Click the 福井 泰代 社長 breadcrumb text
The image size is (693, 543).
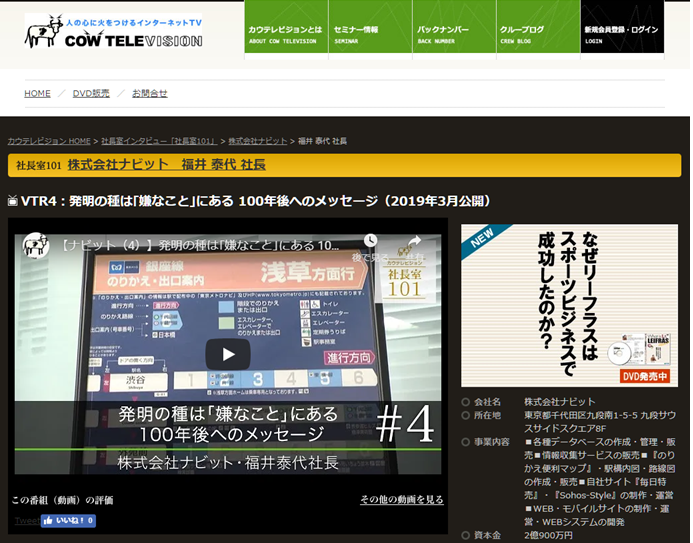[322, 141]
